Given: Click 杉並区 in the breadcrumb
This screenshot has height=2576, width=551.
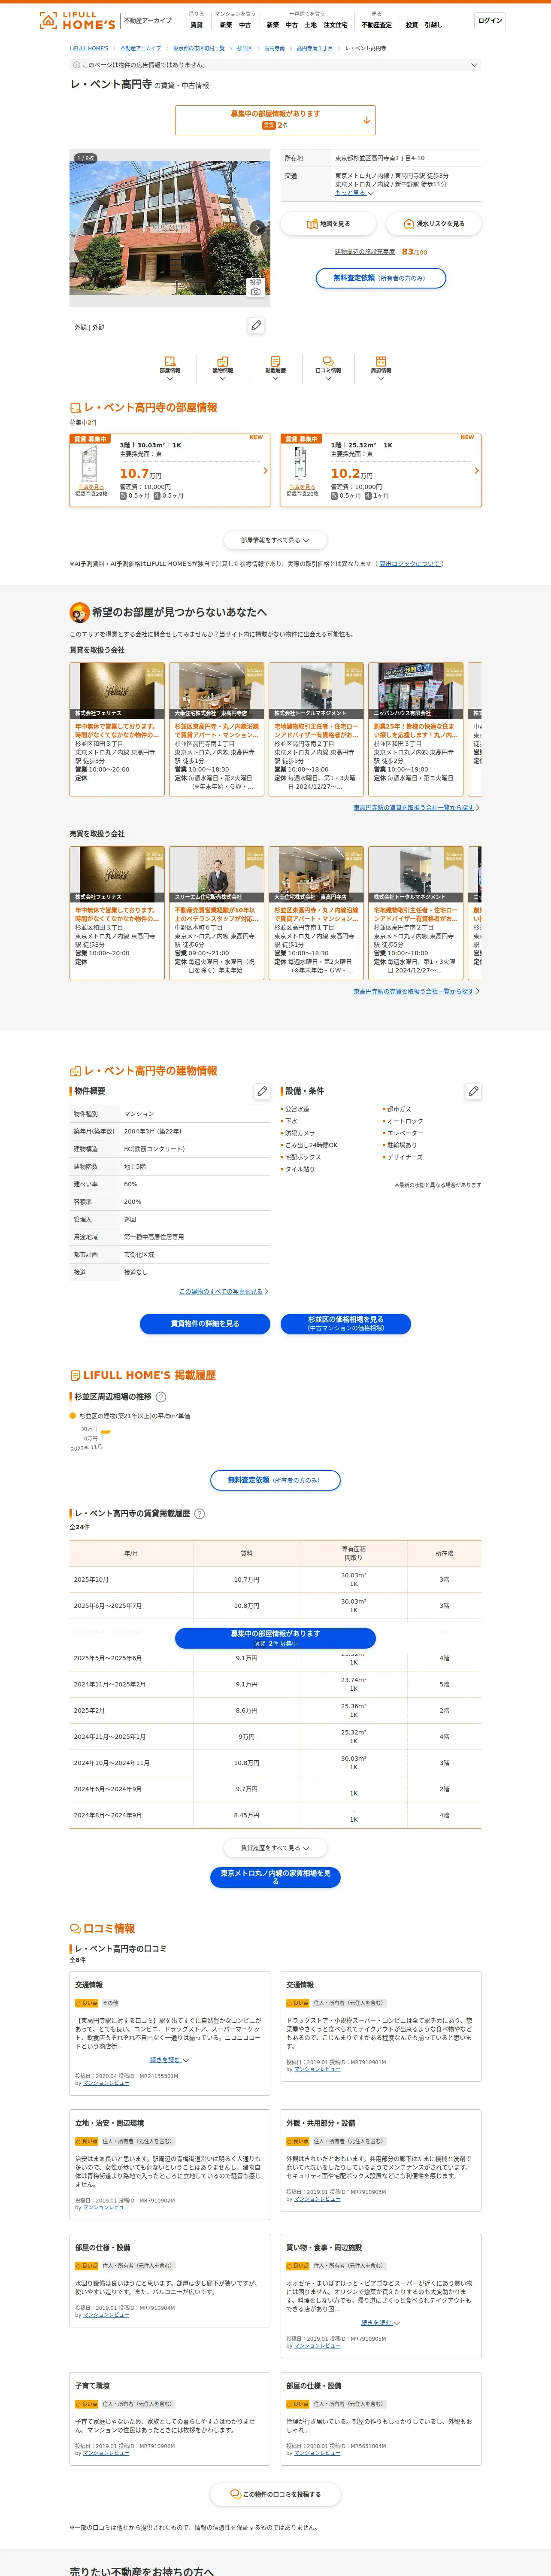Looking at the screenshot, I should pyautogui.click(x=244, y=48).
